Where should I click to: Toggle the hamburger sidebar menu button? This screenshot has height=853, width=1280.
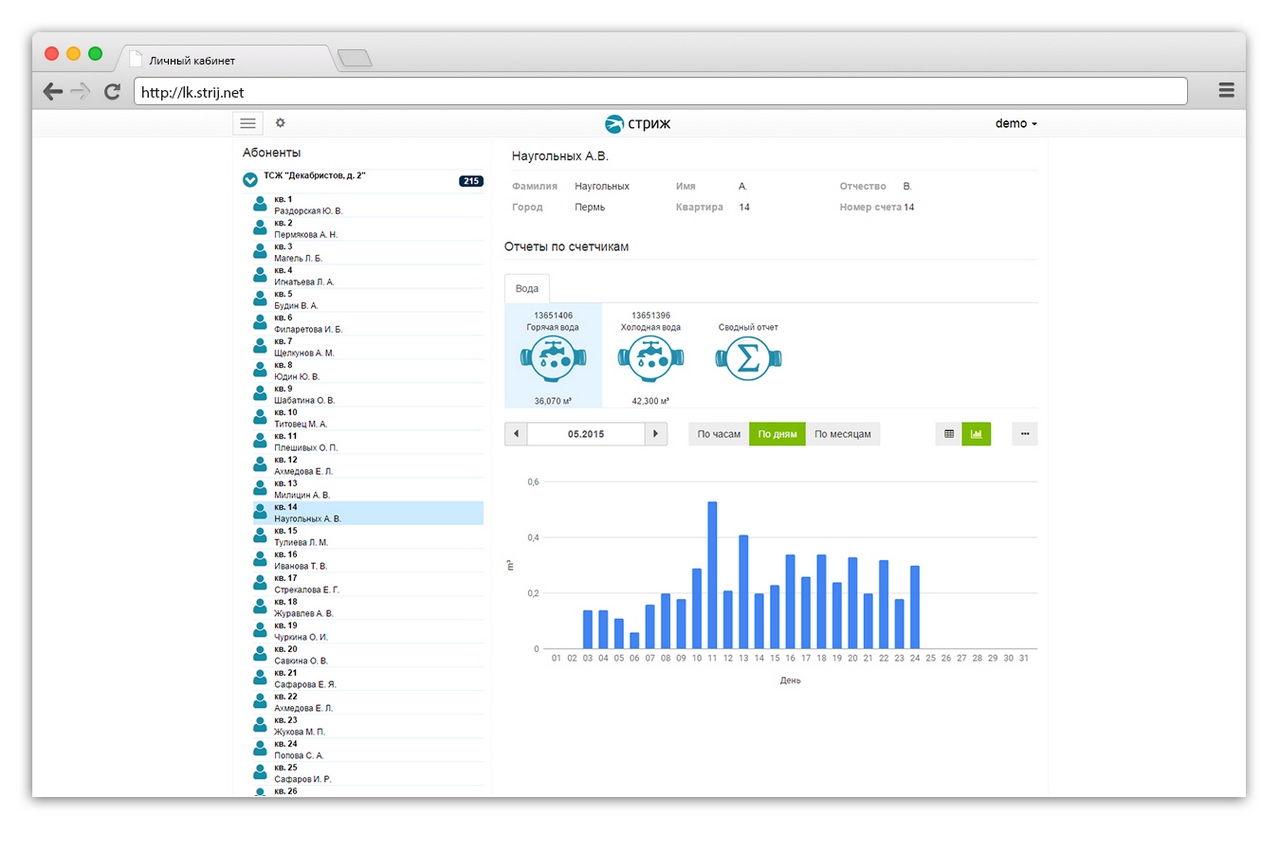(x=248, y=123)
